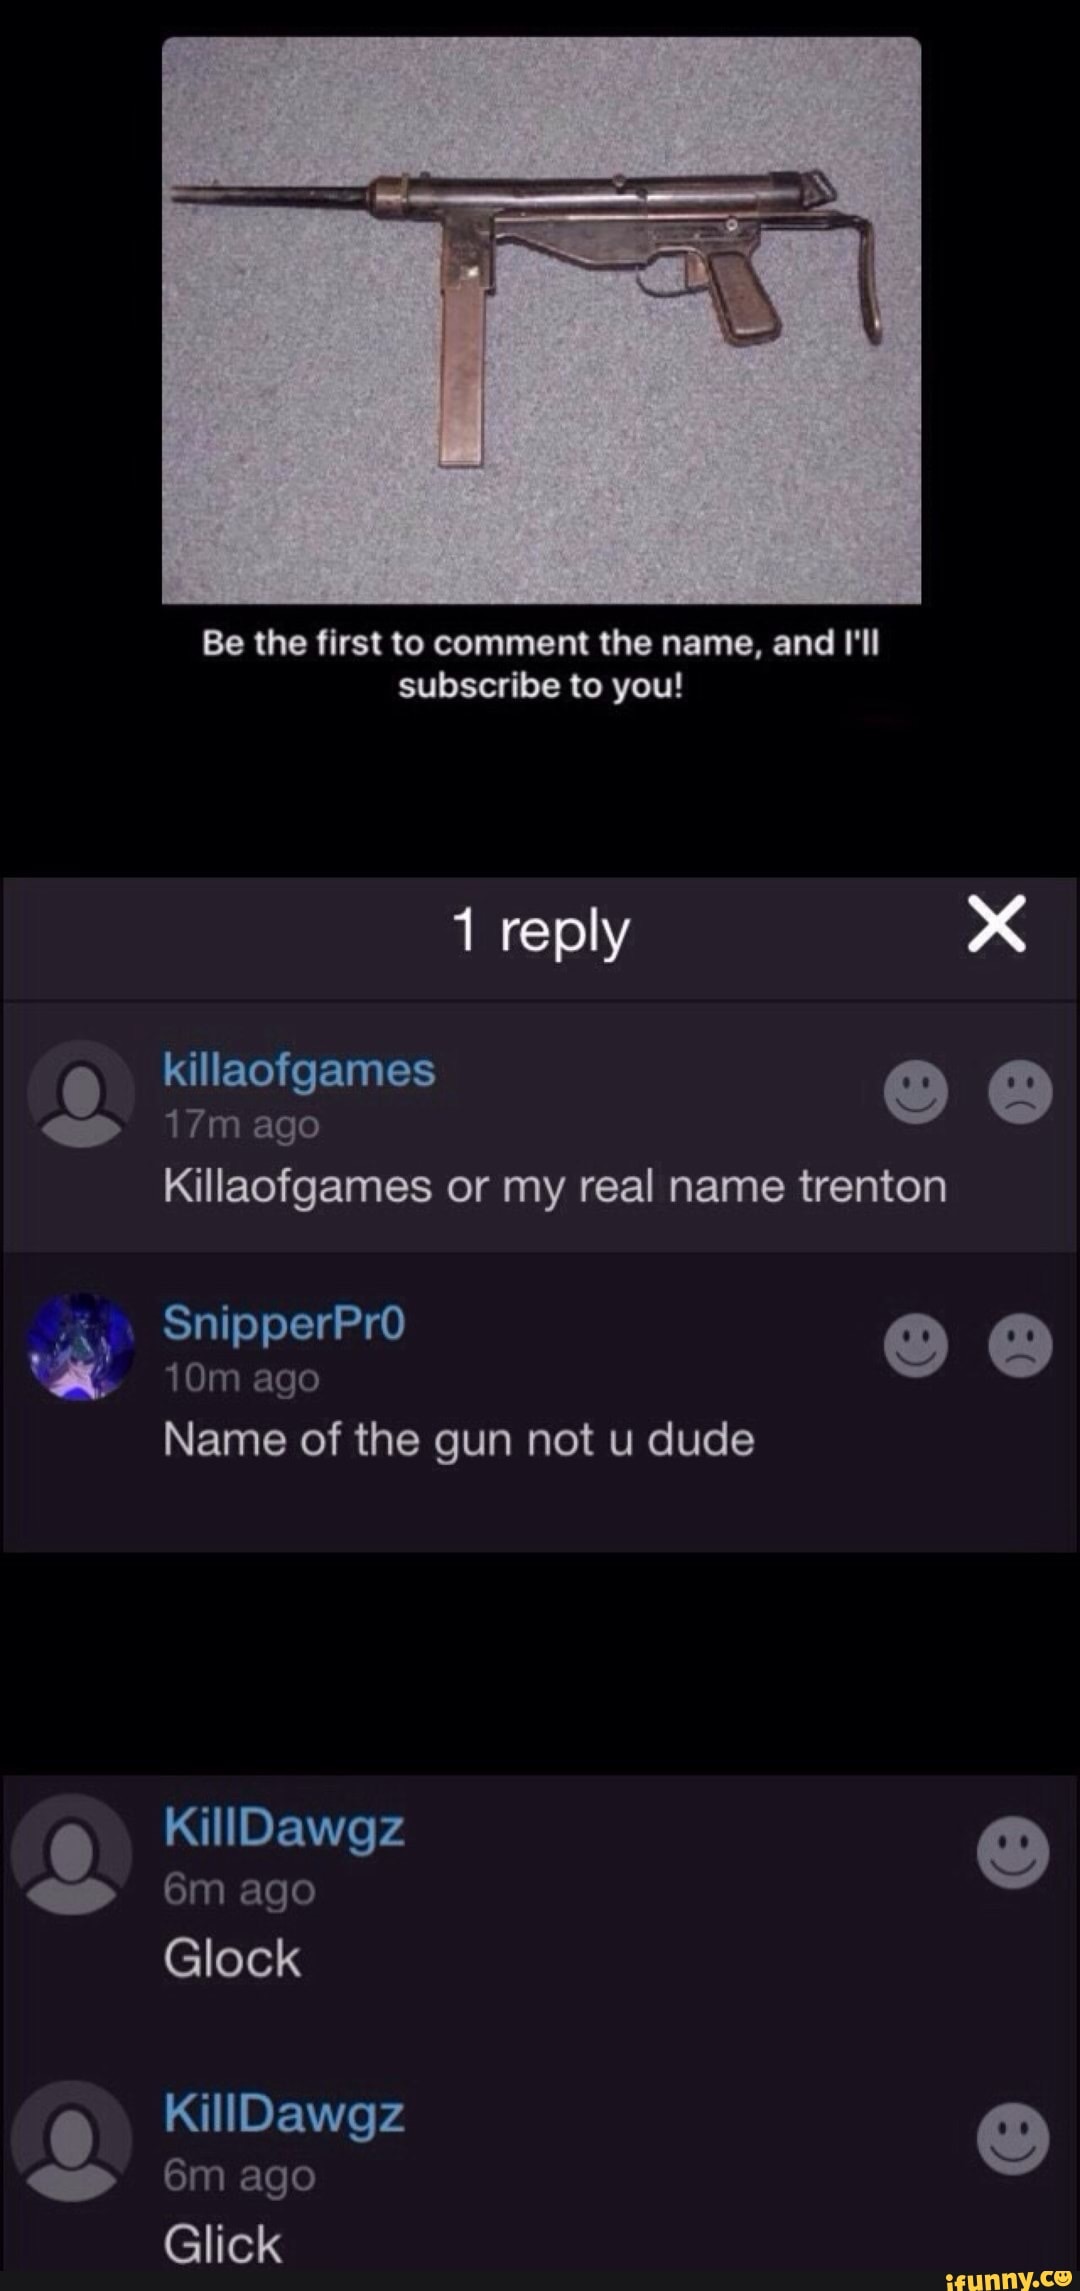
Task: Open killaofgames' default avatar
Action: coord(81,1094)
